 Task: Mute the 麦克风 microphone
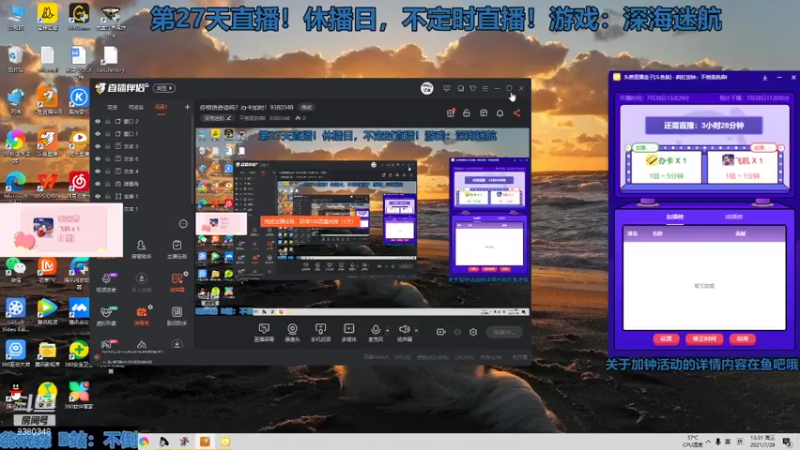coord(376,332)
